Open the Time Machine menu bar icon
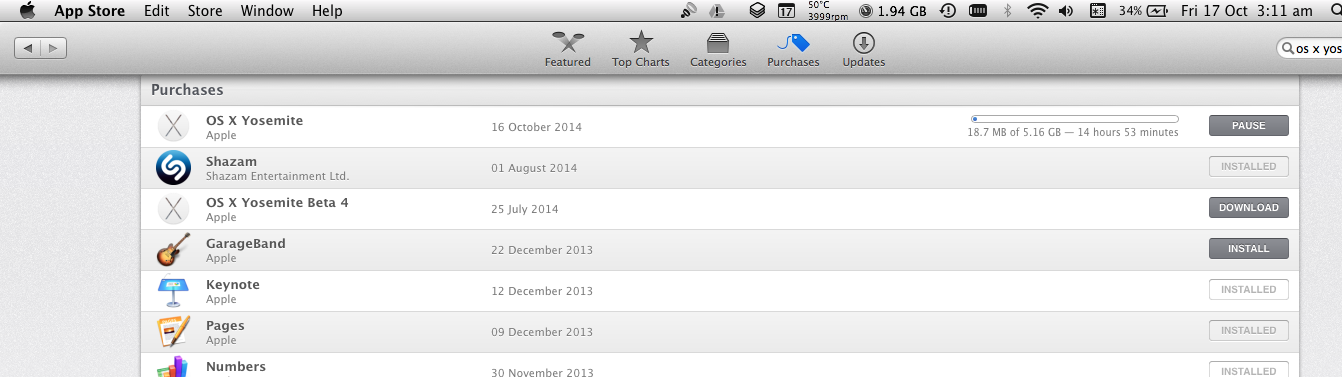The width and height of the screenshot is (1342, 377). coord(947,11)
